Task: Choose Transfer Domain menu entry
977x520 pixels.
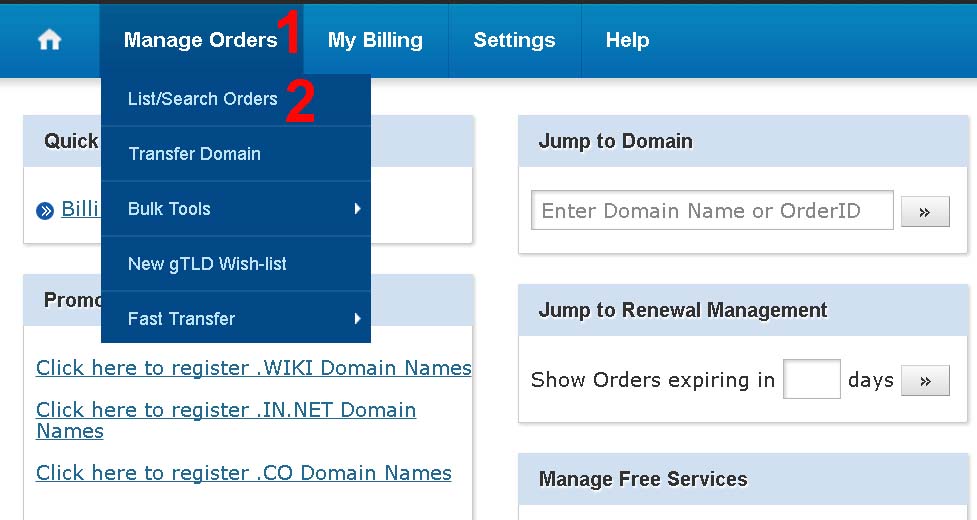Action: [194, 154]
